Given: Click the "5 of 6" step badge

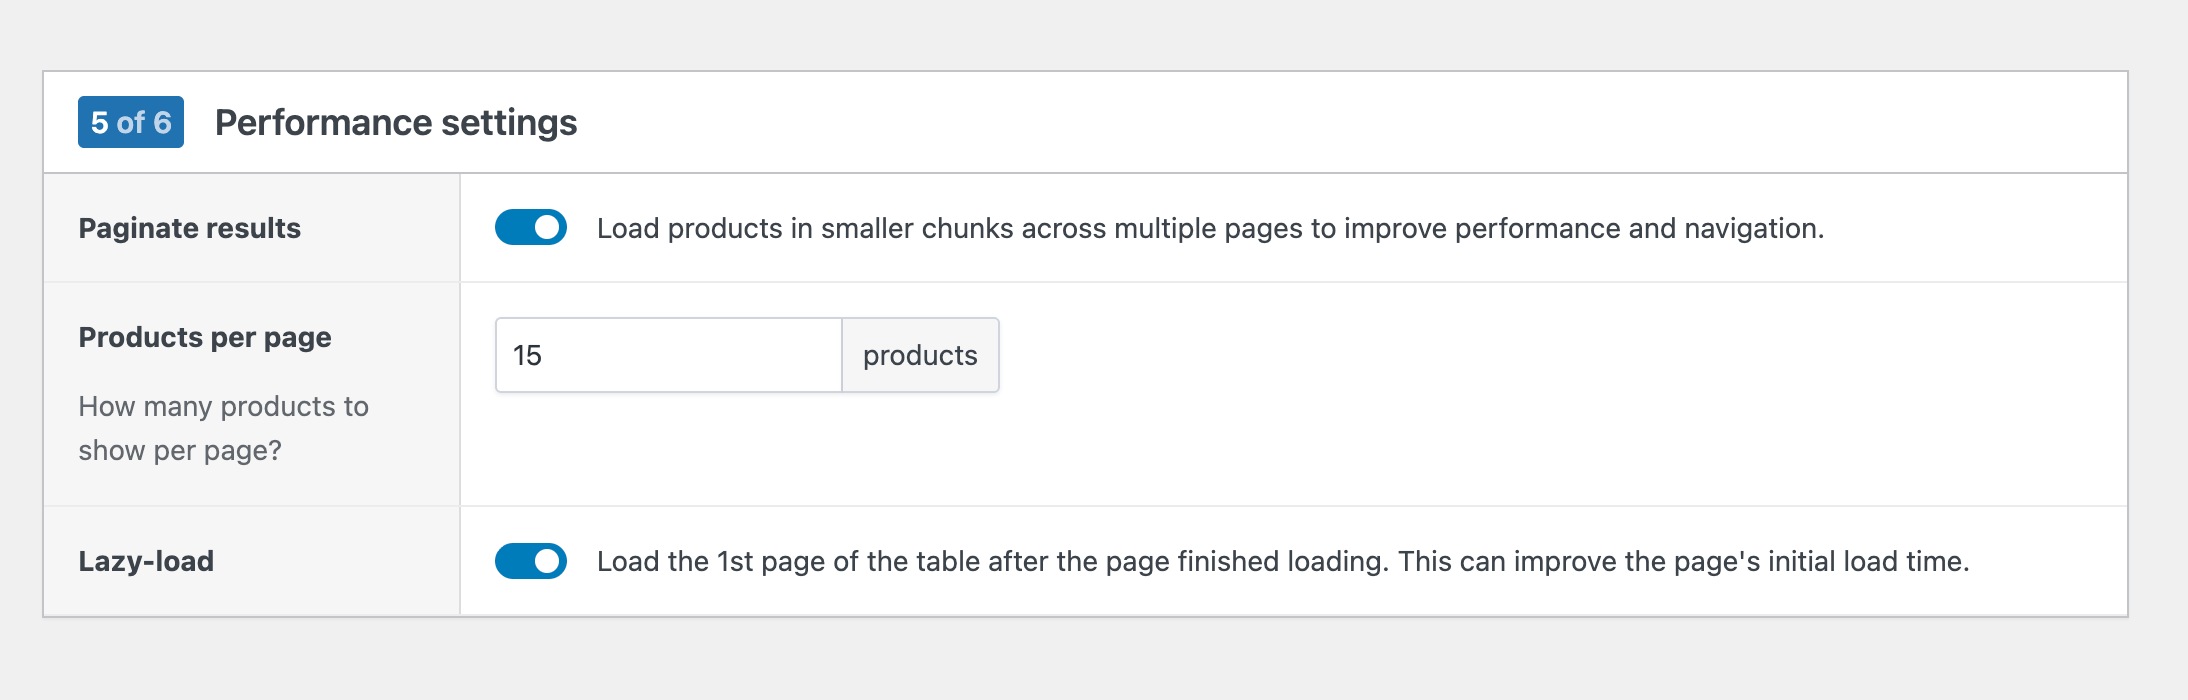Looking at the screenshot, I should click(131, 122).
